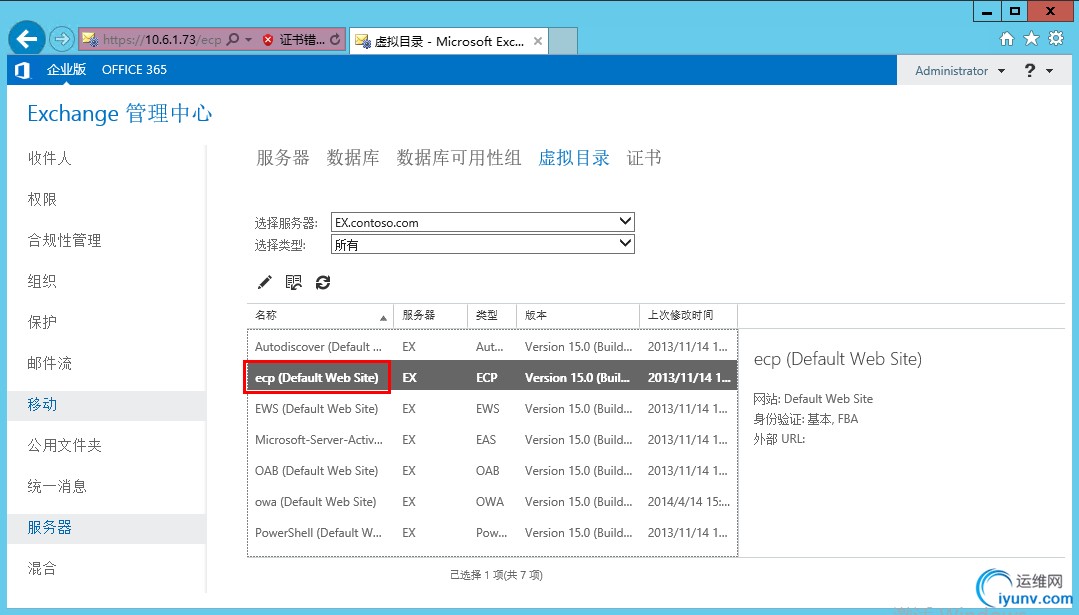Image resolution: width=1079 pixels, height=615 pixels.
Task: Click 证书错... certificate error label
Action: click(x=301, y=40)
